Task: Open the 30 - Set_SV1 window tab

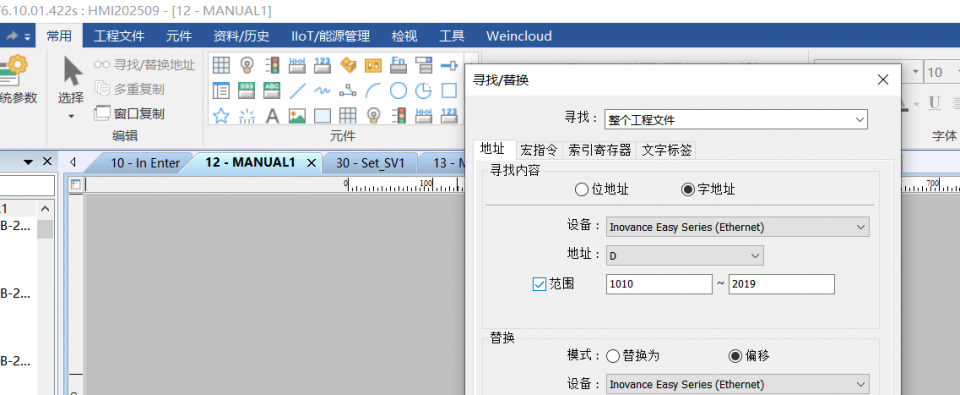Action: tap(370, 163)
